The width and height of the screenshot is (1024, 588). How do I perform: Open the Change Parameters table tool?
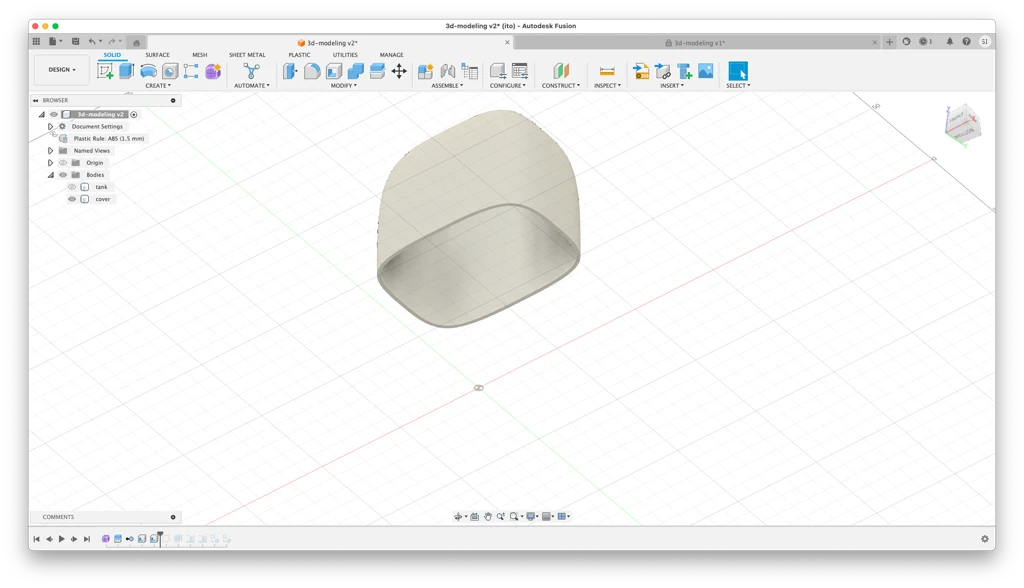tap(520, 71)
